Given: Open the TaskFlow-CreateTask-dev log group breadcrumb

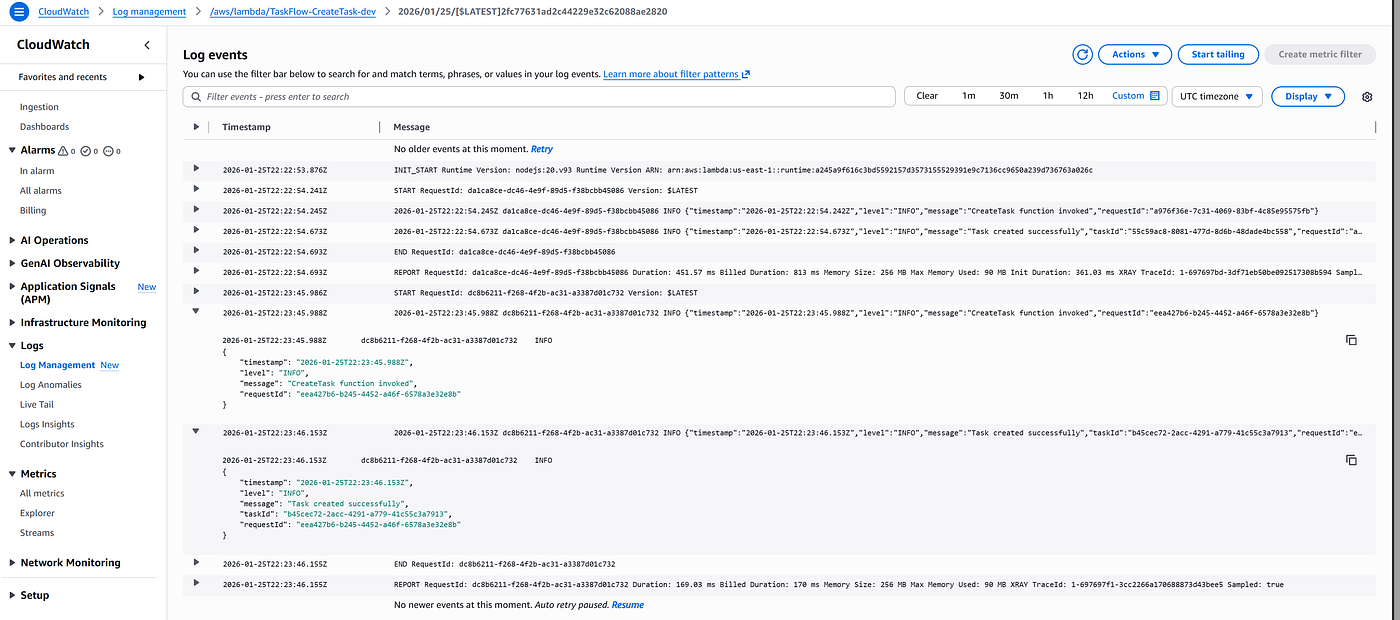Looking at the screenshot, I should pyautogui.click(x=291, y=12).
